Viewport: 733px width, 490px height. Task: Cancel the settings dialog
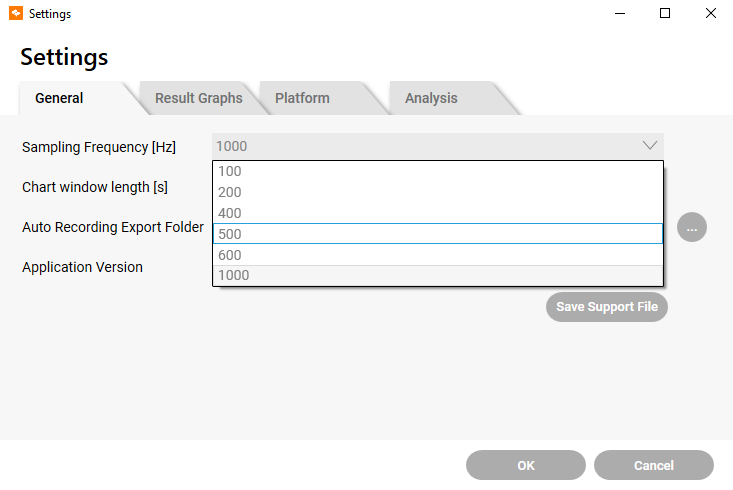654,465
